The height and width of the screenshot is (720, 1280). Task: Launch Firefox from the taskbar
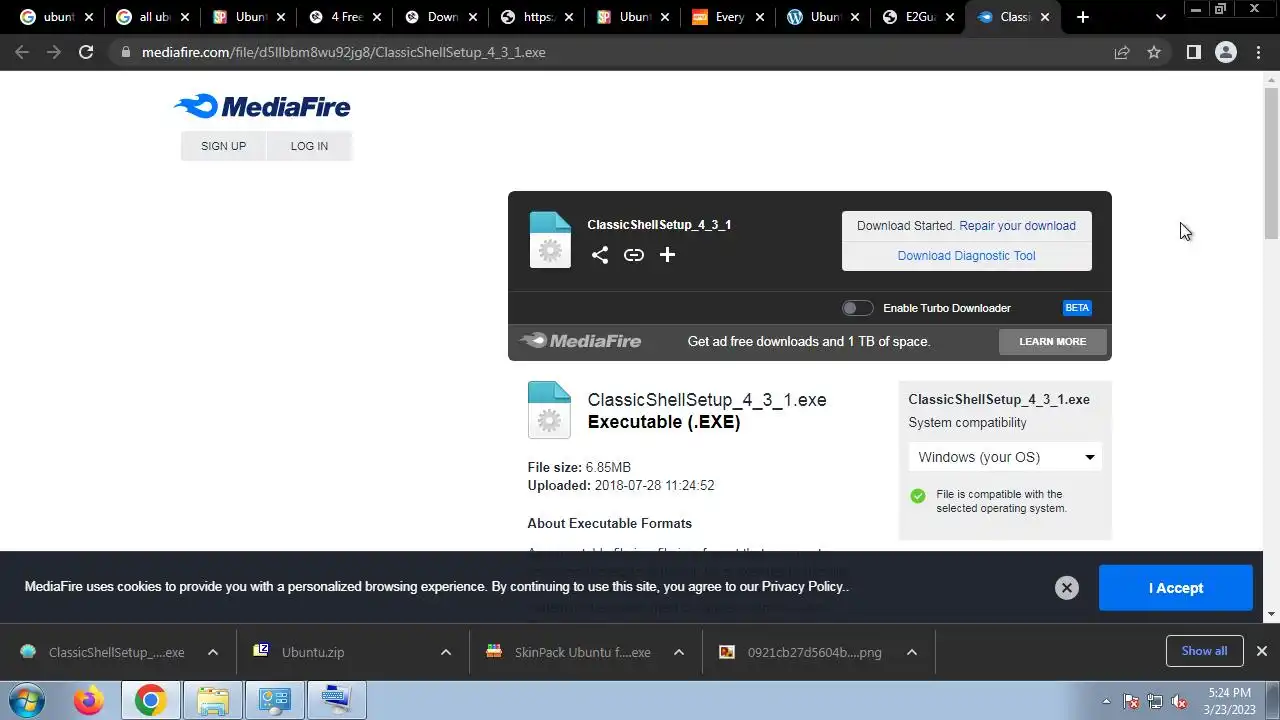pyautogui.click(x=88, y=700)
